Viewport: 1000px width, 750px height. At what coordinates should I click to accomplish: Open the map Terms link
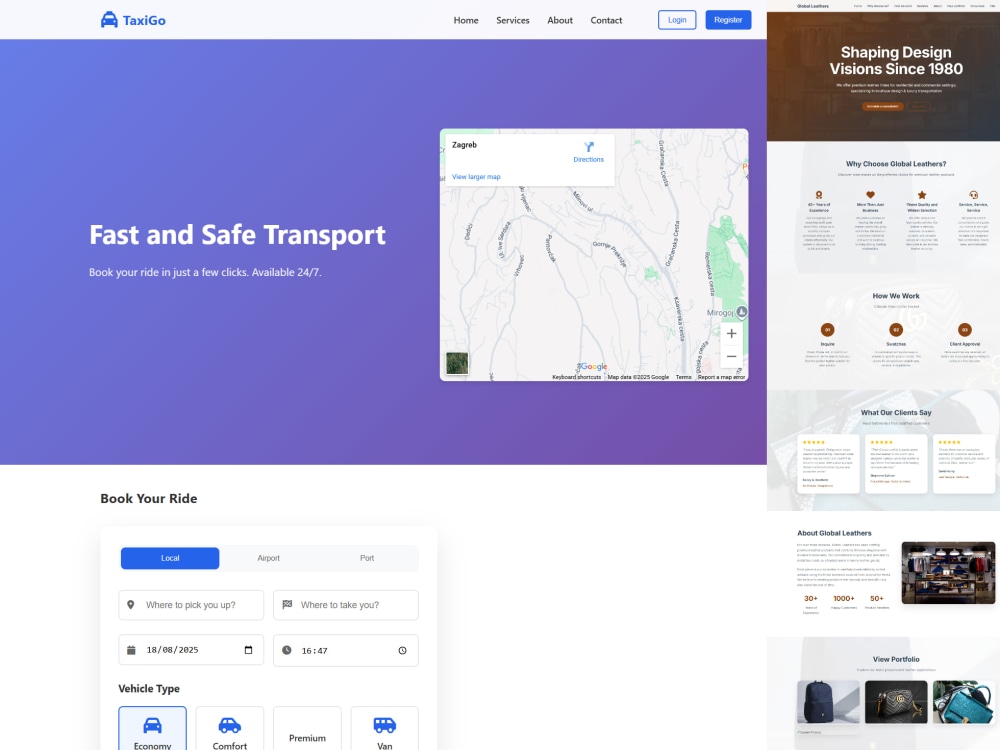point(683,377)
